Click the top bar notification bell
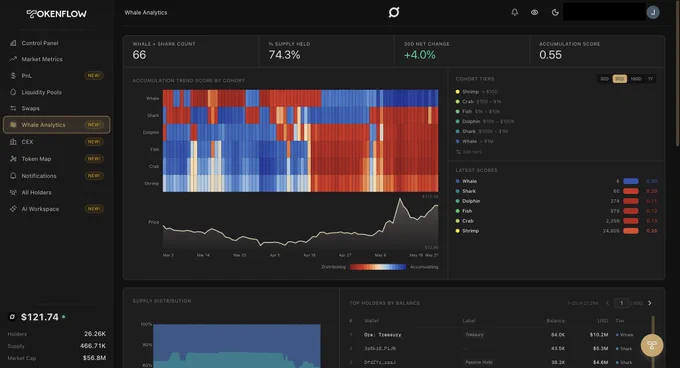Screen dimensions: 680x368 (514, 12)
